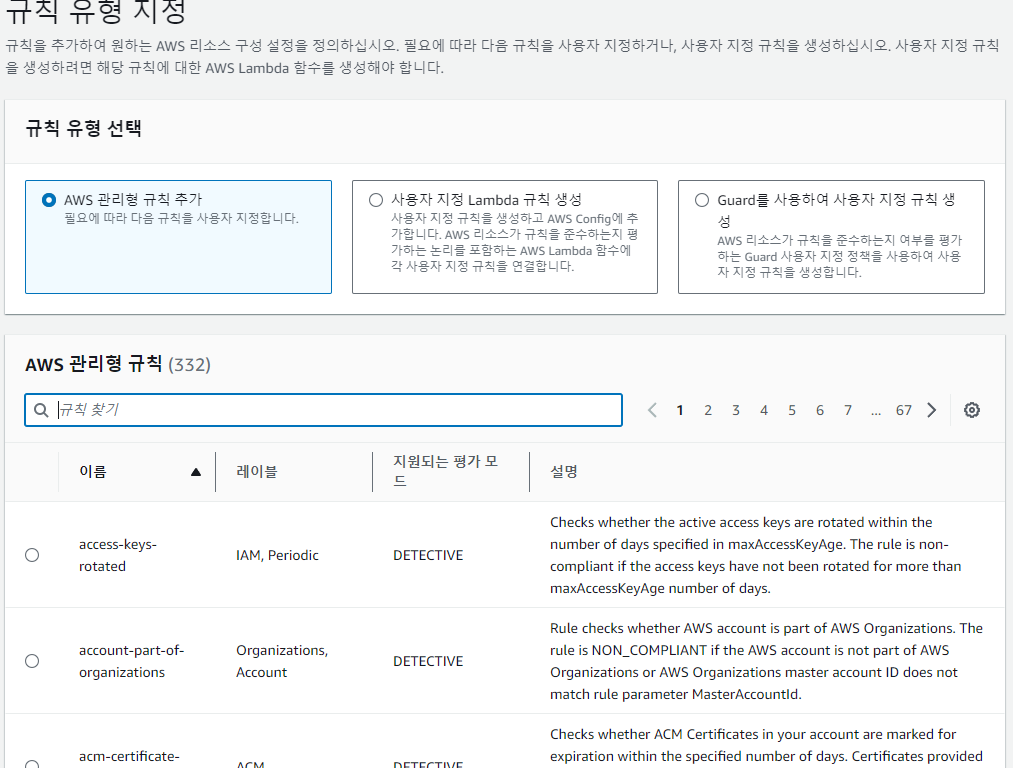Click the pagination ellipsis
Viewport: 1013px width, 768px height.
coord(875,411)
